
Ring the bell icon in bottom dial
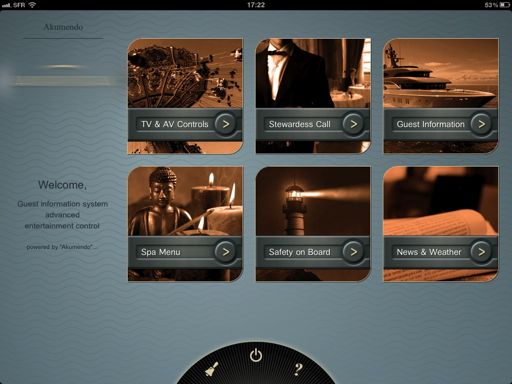pos(212,369)
